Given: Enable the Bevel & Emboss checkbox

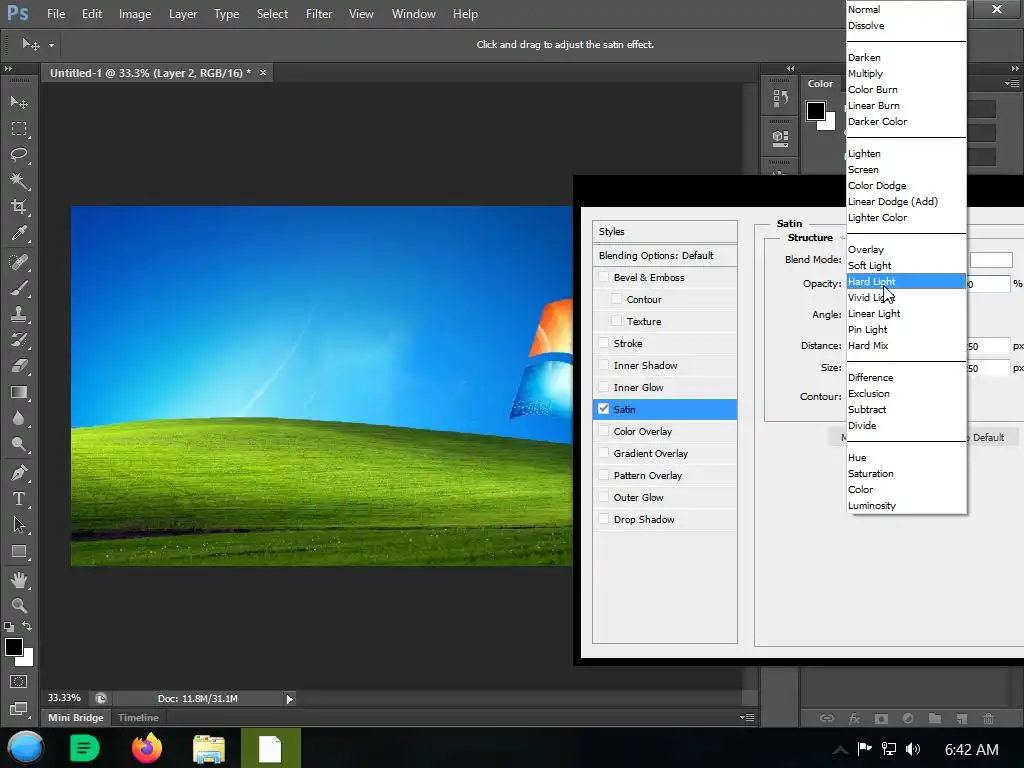Looking at the screenshot, I should [x=603, y=277].
